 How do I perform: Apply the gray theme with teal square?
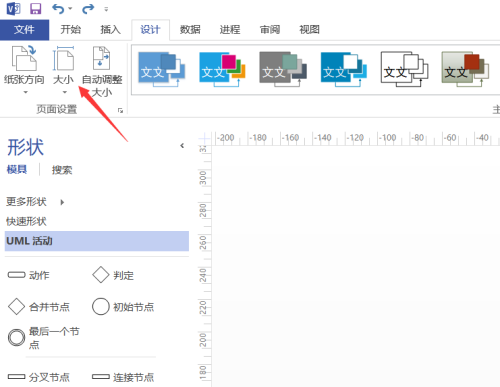click(283, 69)
